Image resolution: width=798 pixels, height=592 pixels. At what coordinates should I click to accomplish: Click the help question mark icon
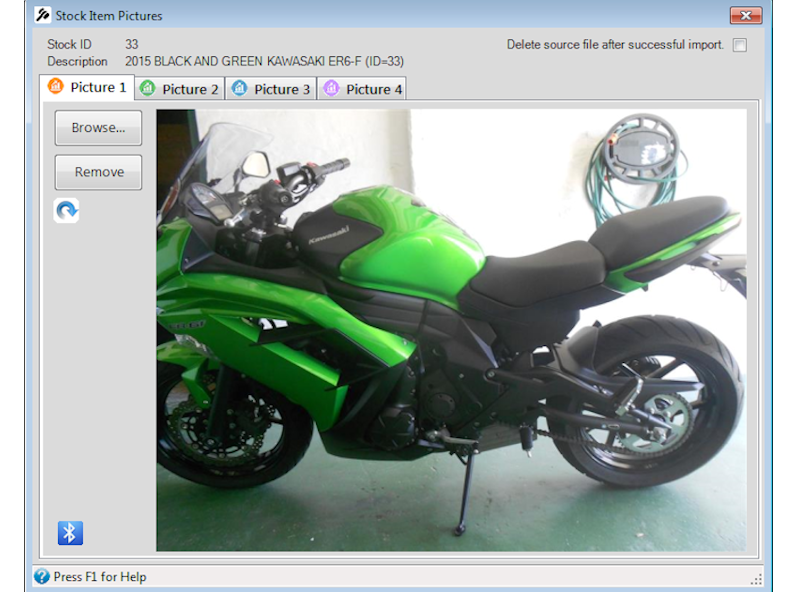pos(42,577)
